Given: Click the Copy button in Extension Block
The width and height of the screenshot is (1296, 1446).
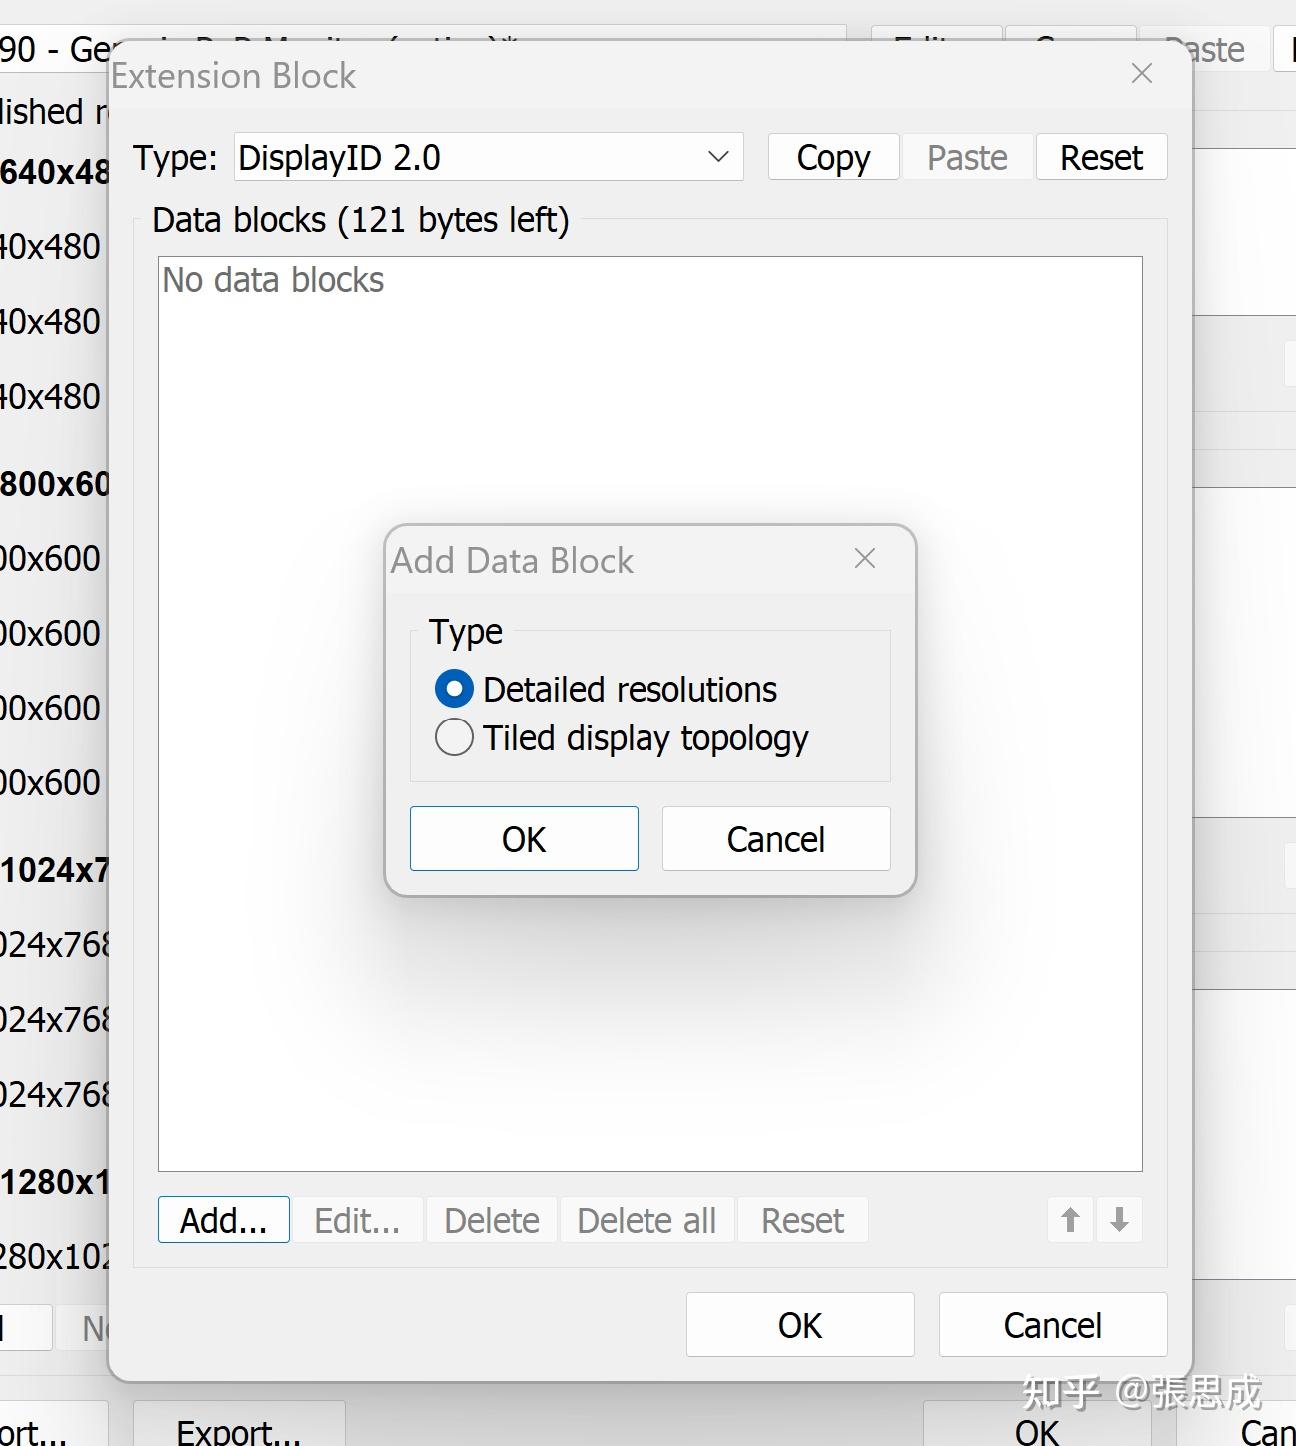Looking at the screenshot, I should click(833, 157).
